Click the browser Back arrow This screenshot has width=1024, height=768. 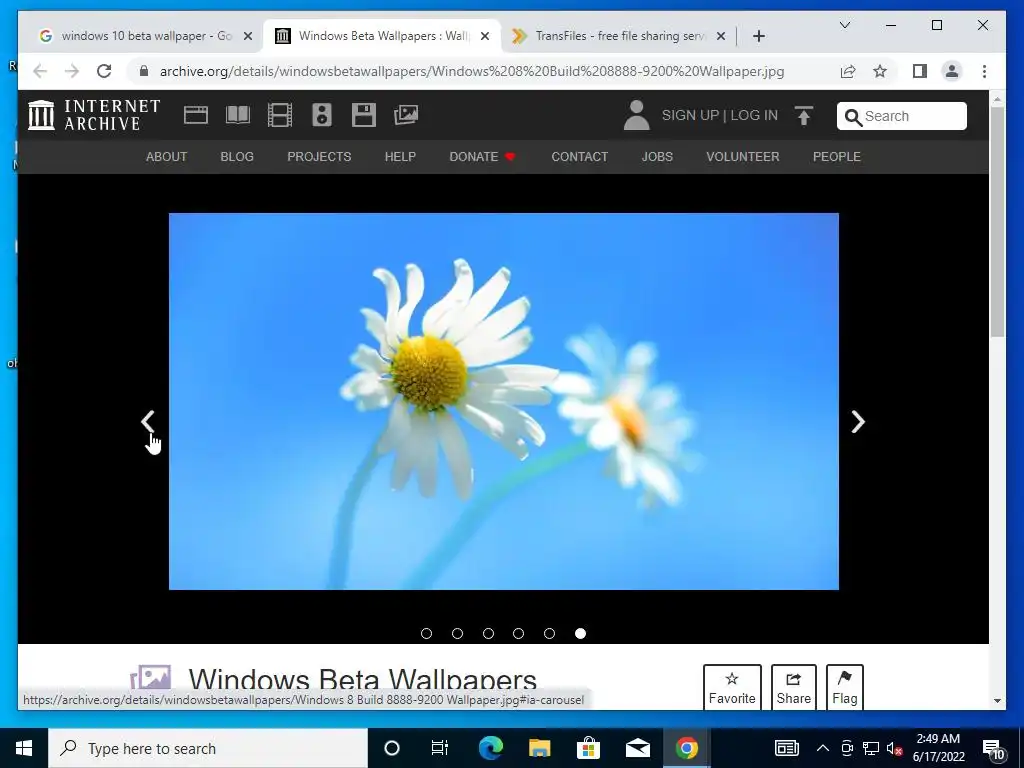[x=40, y=71]
